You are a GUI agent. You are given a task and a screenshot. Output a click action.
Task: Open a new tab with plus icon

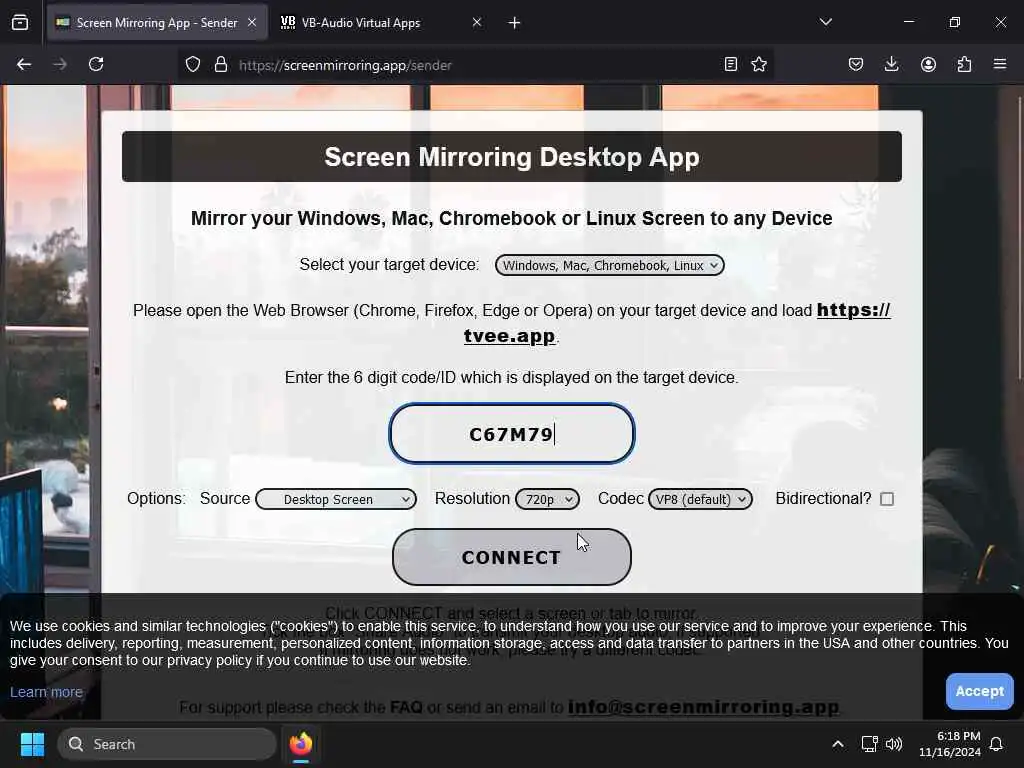pos(515,23)
